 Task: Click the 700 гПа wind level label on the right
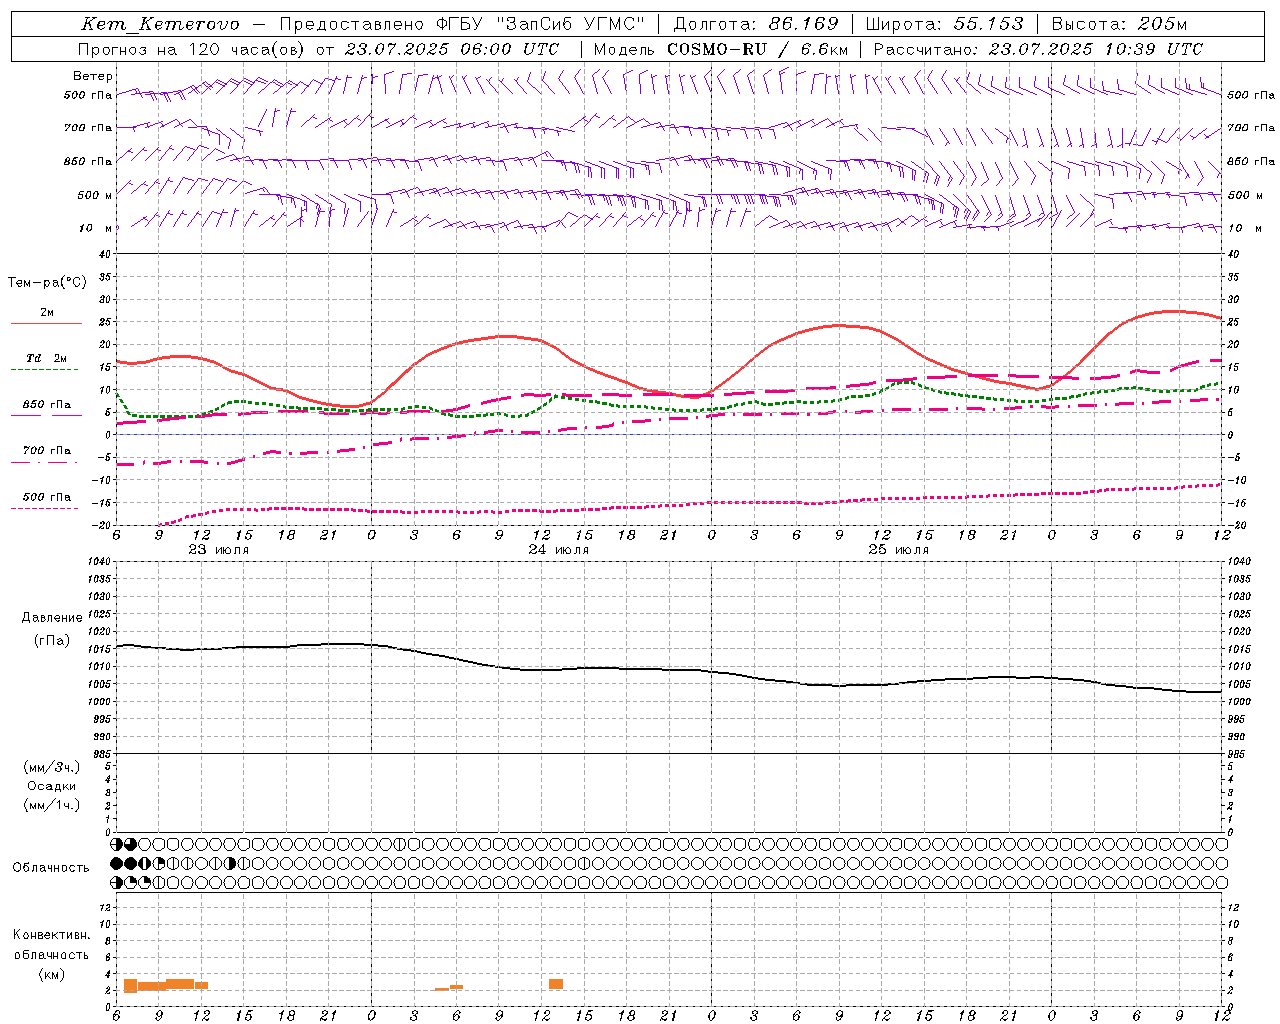pos(1251,128)
